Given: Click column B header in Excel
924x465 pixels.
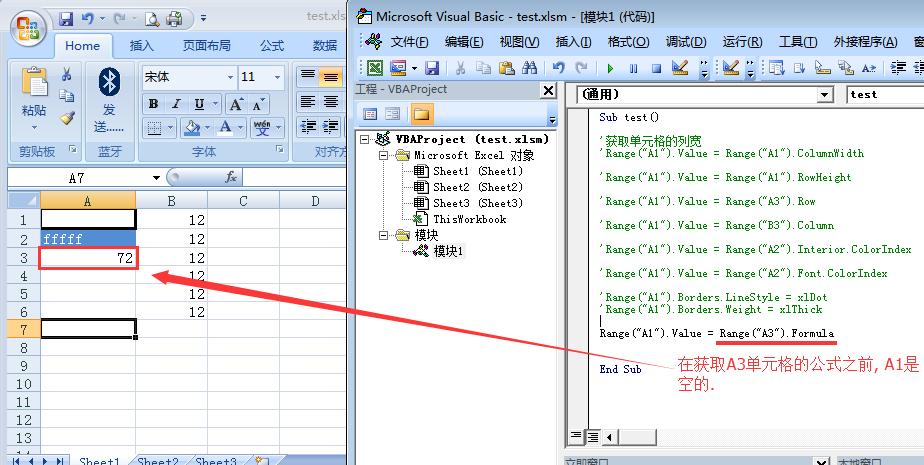Looking at the screenshot, I should pos(171,201).
